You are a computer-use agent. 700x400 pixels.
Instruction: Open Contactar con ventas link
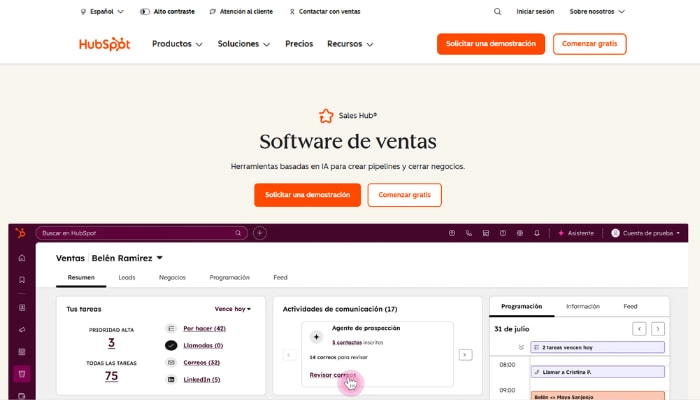click(x=325, y=12)
